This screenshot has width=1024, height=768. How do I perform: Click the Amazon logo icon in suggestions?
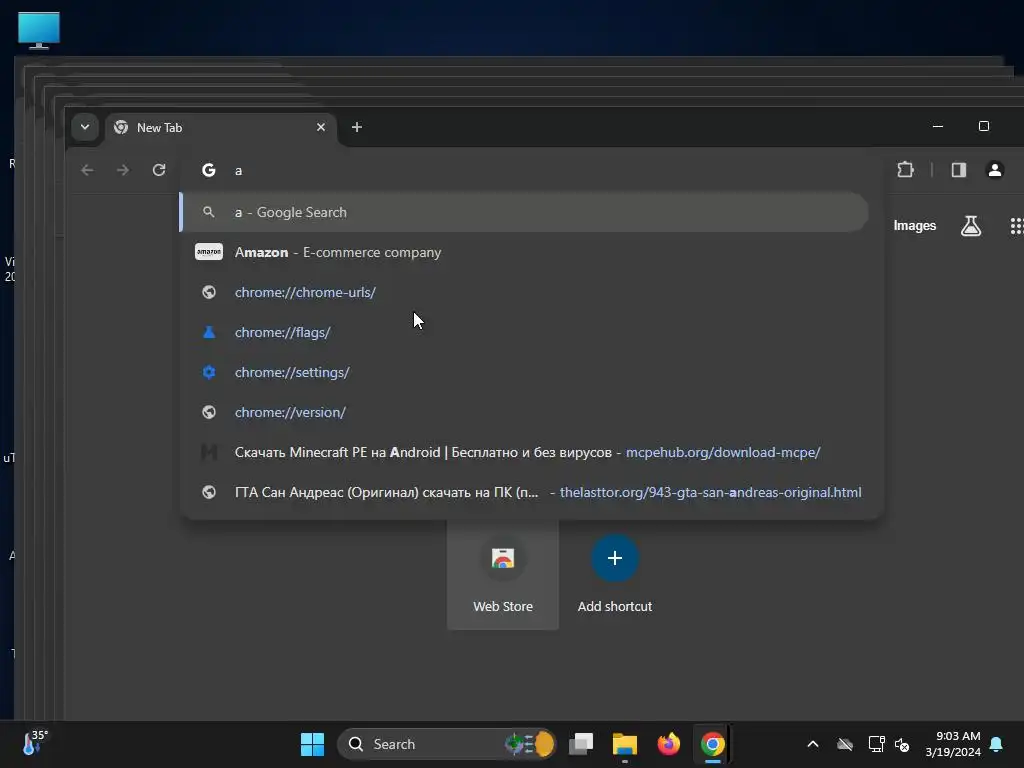pos(209,252)
